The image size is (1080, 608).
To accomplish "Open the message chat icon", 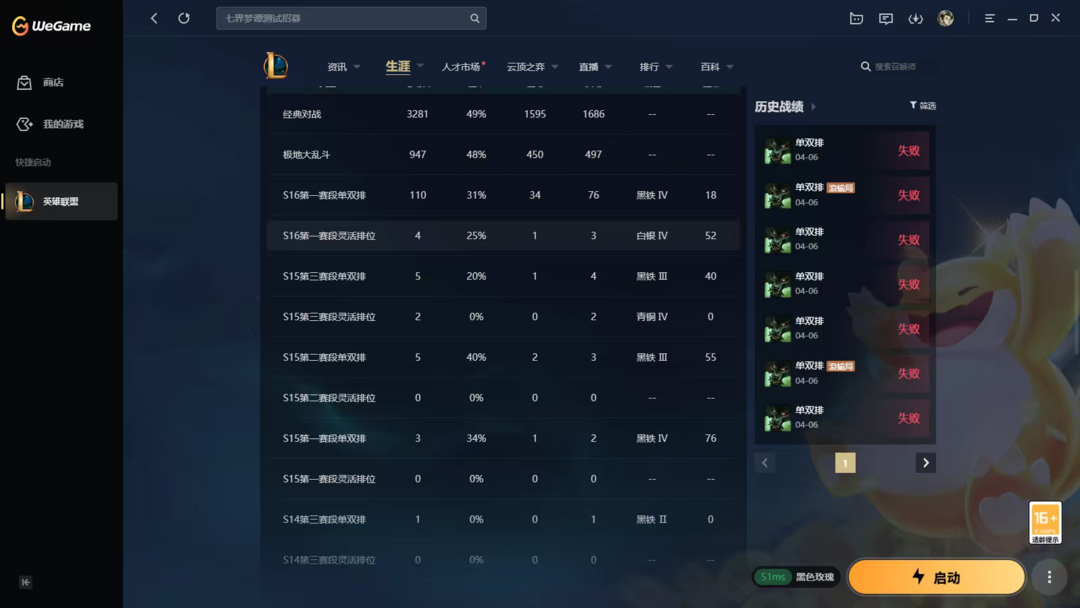I will click(x=886, y=18).
